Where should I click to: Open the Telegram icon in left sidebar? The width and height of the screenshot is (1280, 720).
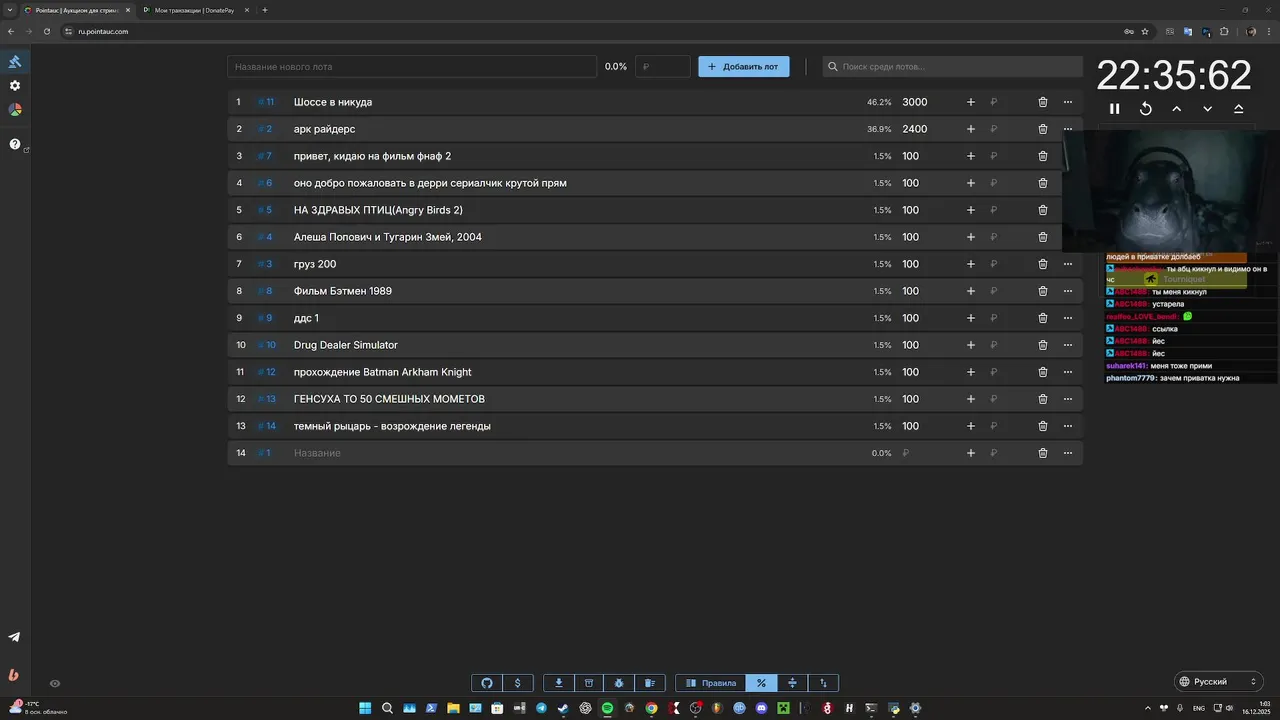[14, 637]
